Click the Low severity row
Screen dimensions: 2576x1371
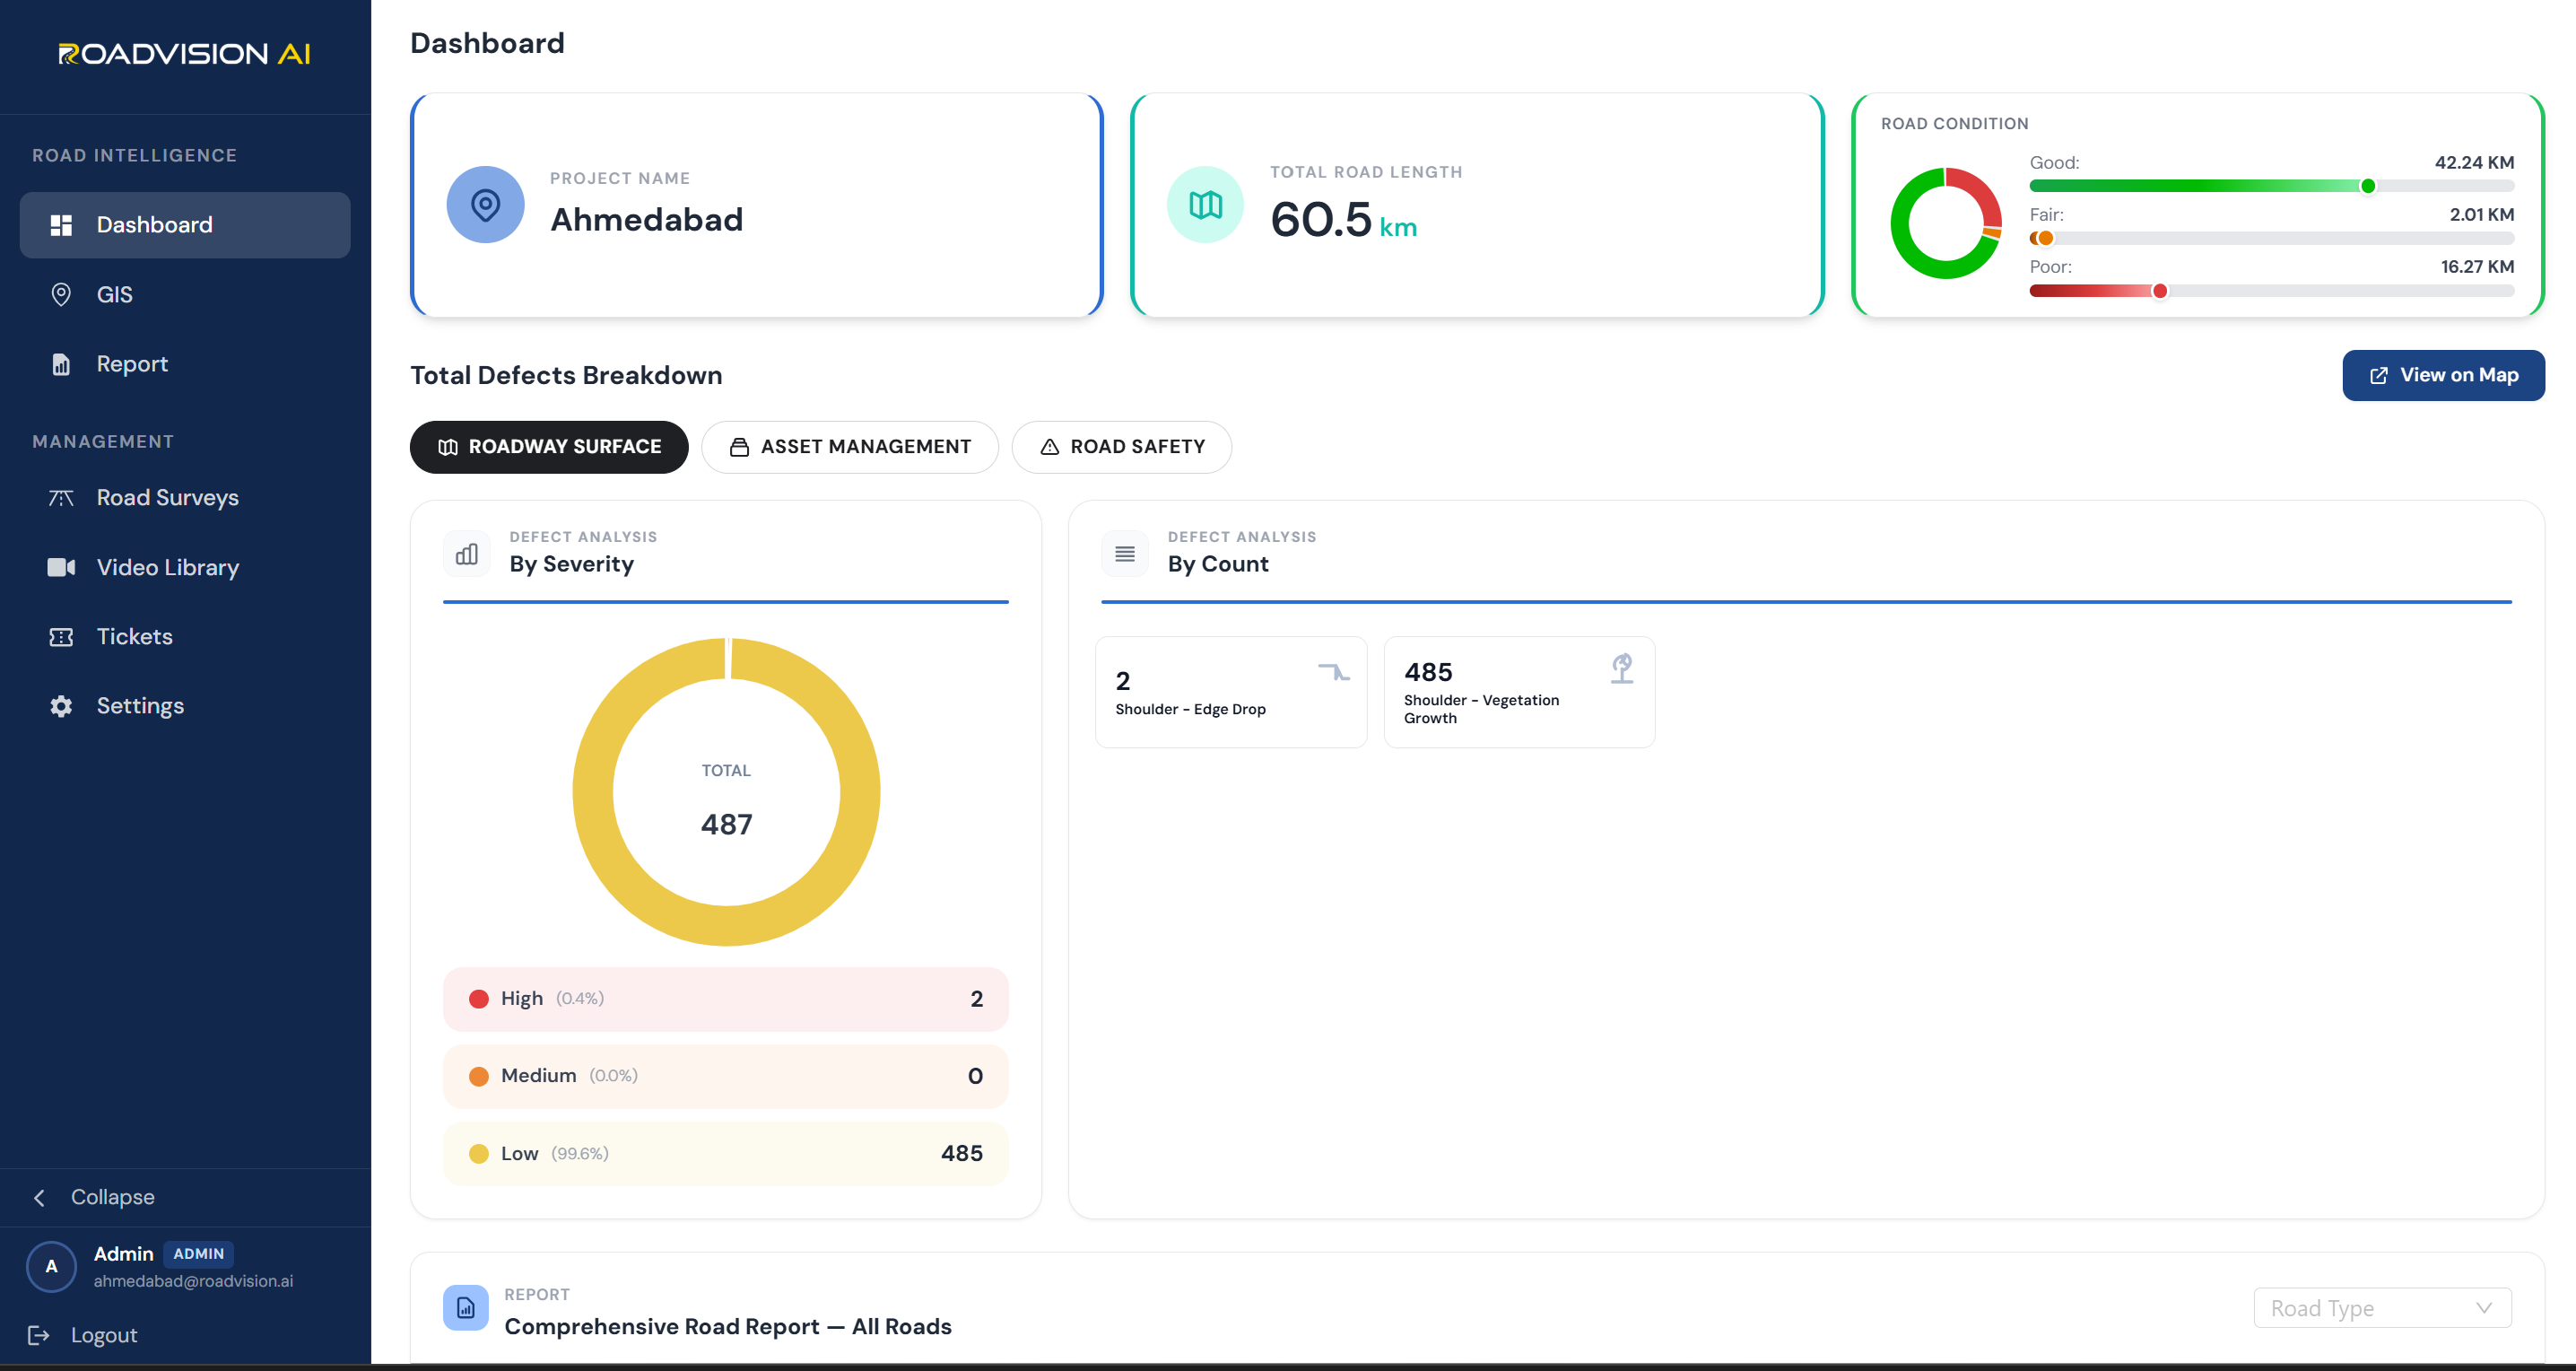tap(726, 1154)
